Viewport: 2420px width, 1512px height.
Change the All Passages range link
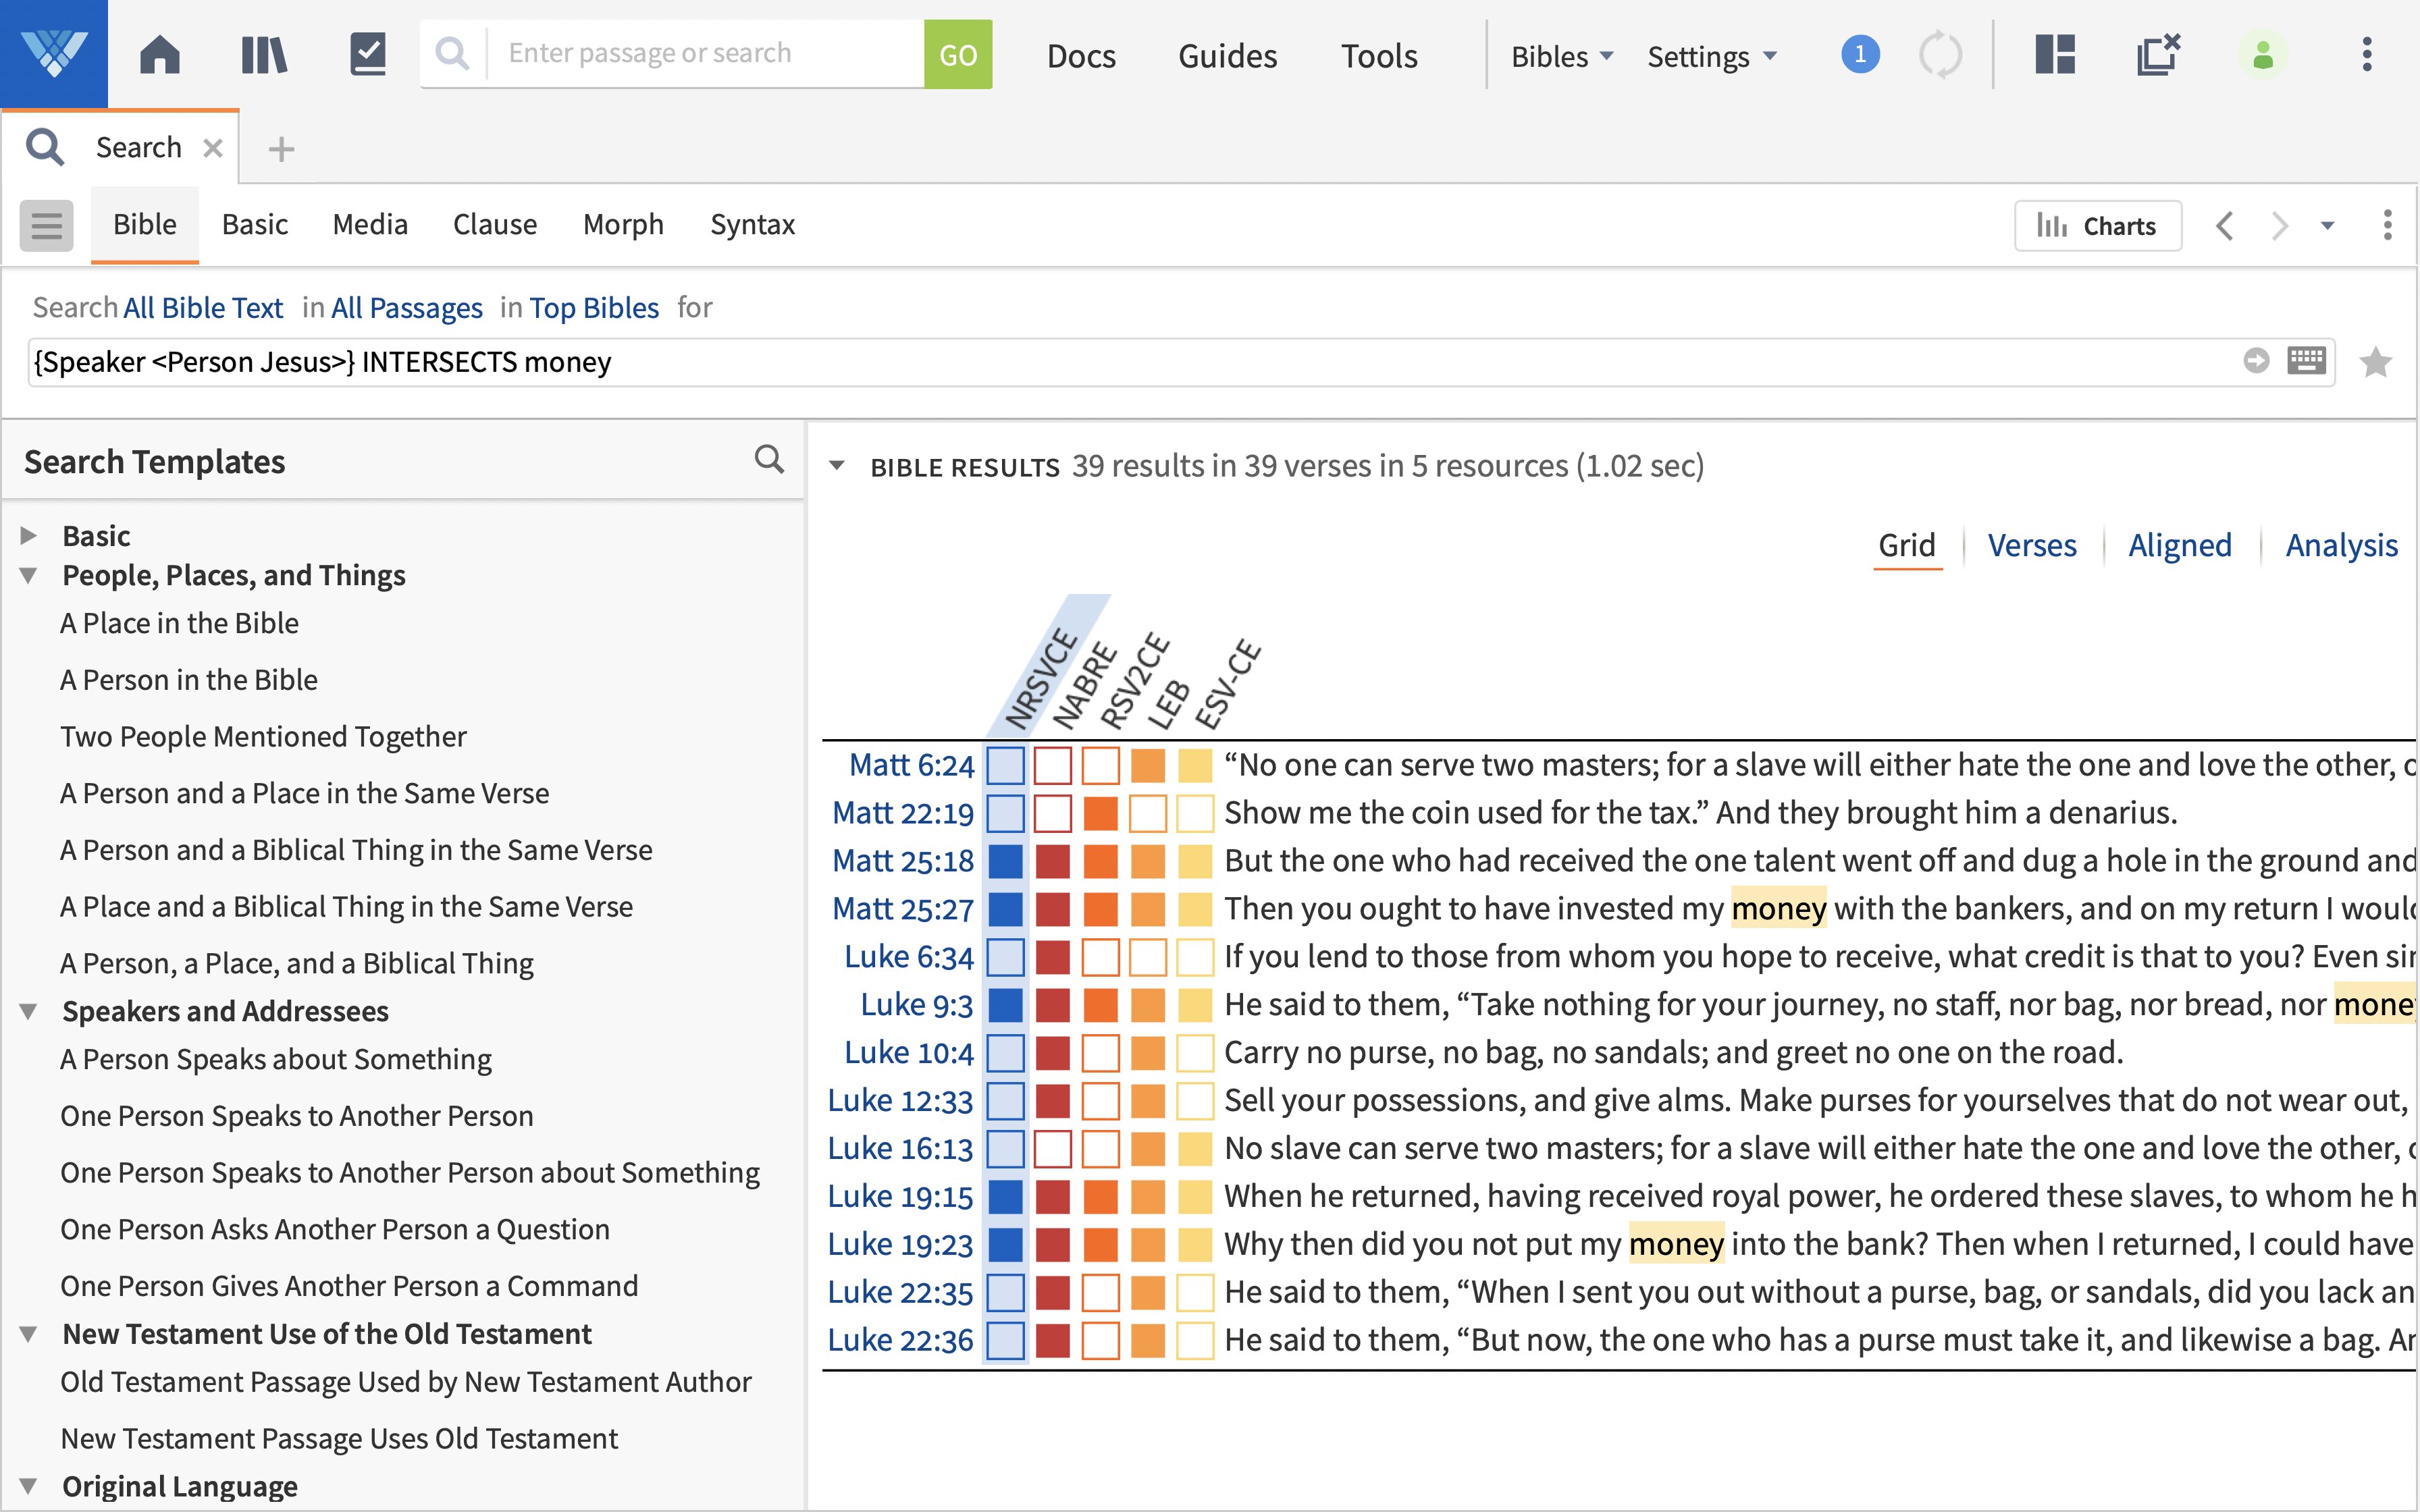coord(407,308)
